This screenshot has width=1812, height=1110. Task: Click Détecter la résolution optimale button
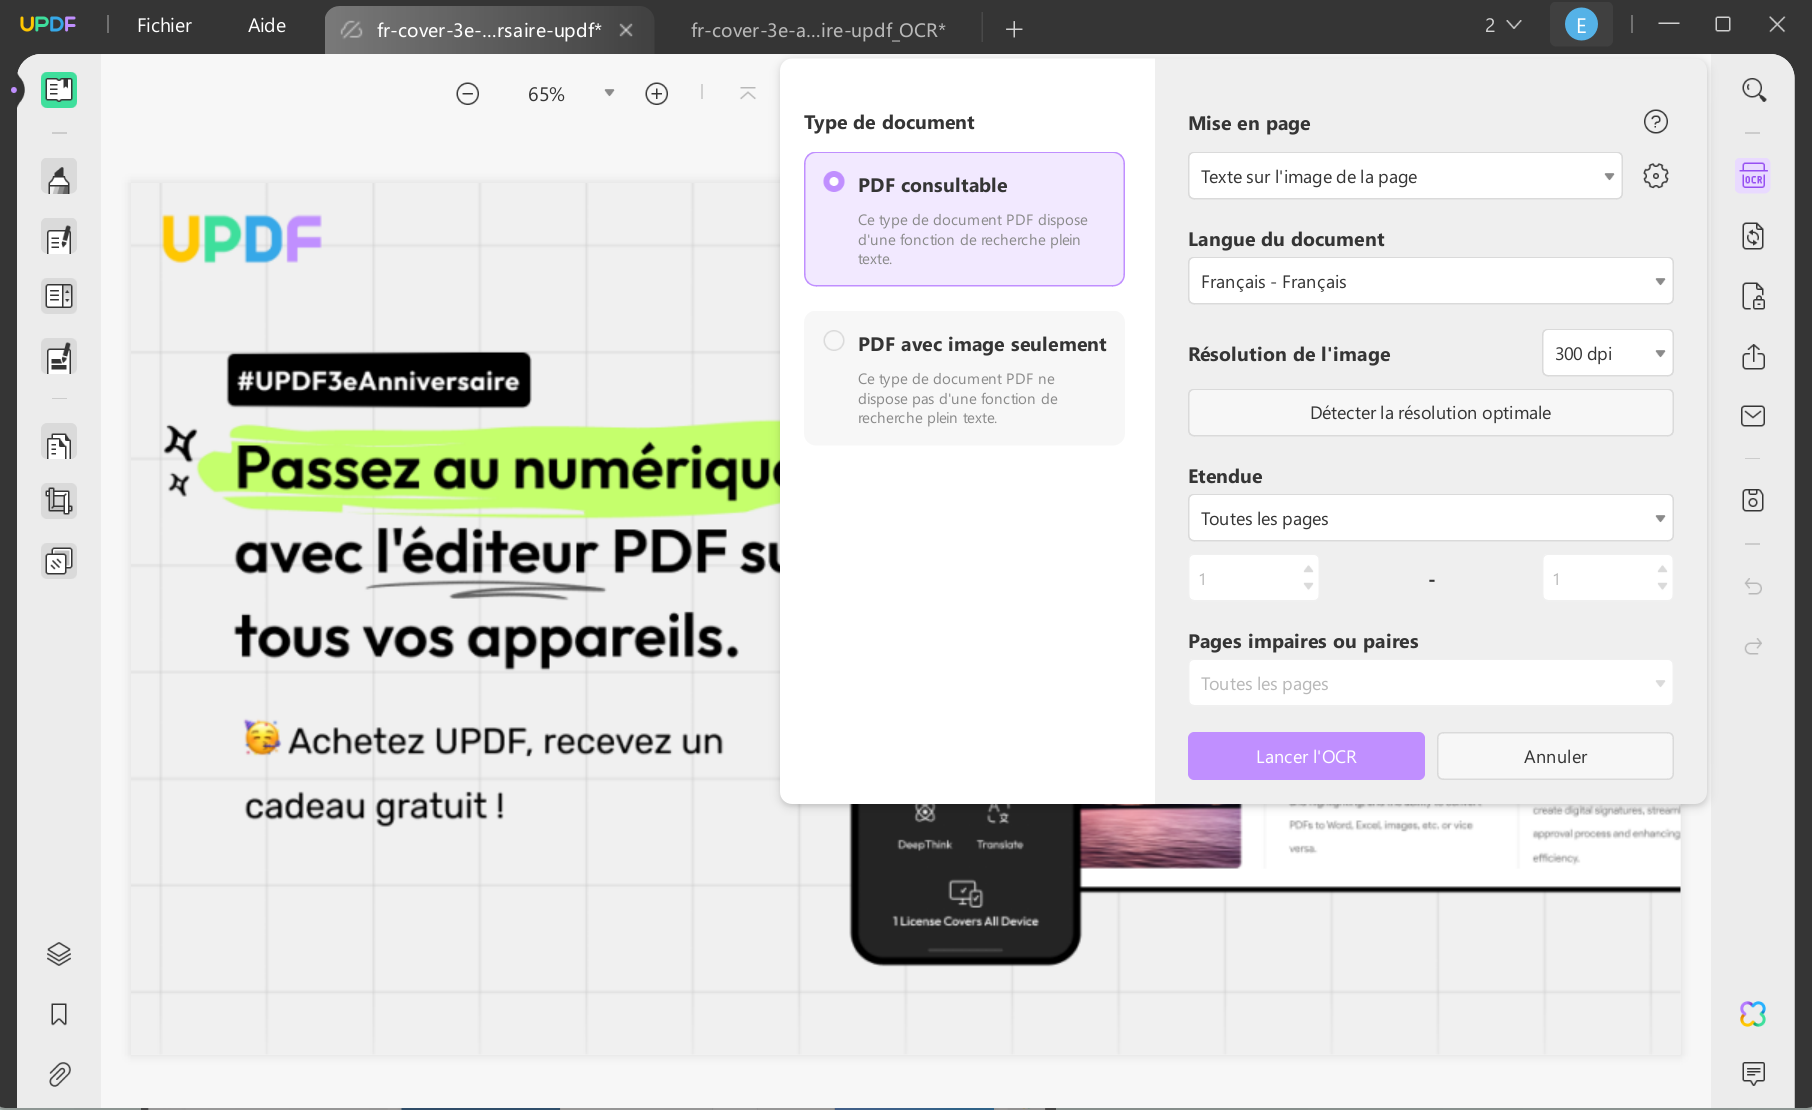[1430, 412]
